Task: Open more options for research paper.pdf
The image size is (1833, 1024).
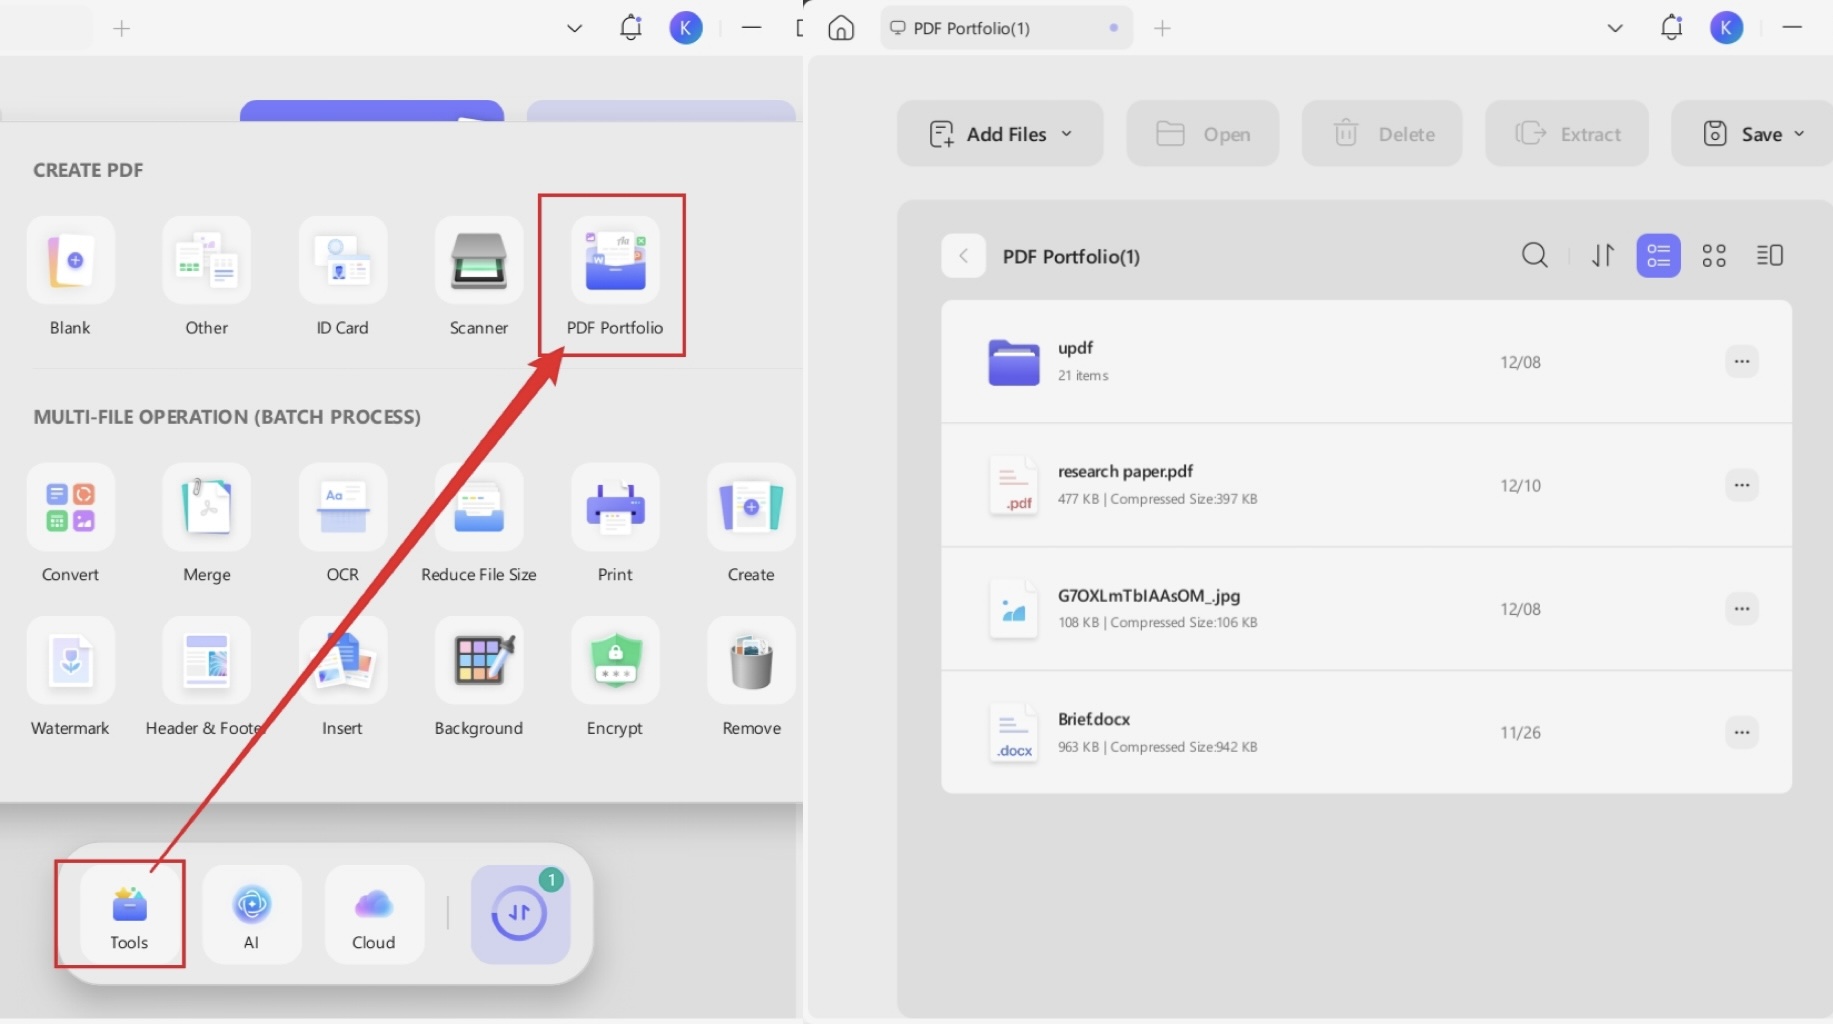Action: point(1741,485)
